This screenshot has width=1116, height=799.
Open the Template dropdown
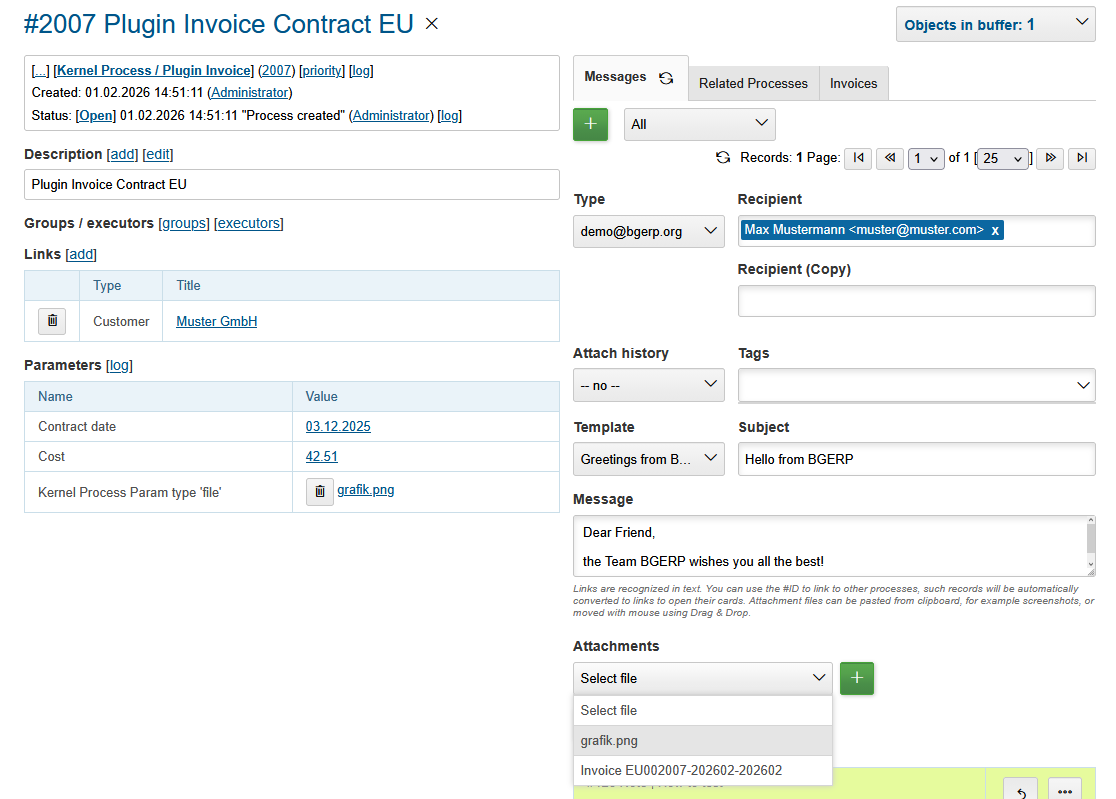pyautogui.click(x=648, y=459)
